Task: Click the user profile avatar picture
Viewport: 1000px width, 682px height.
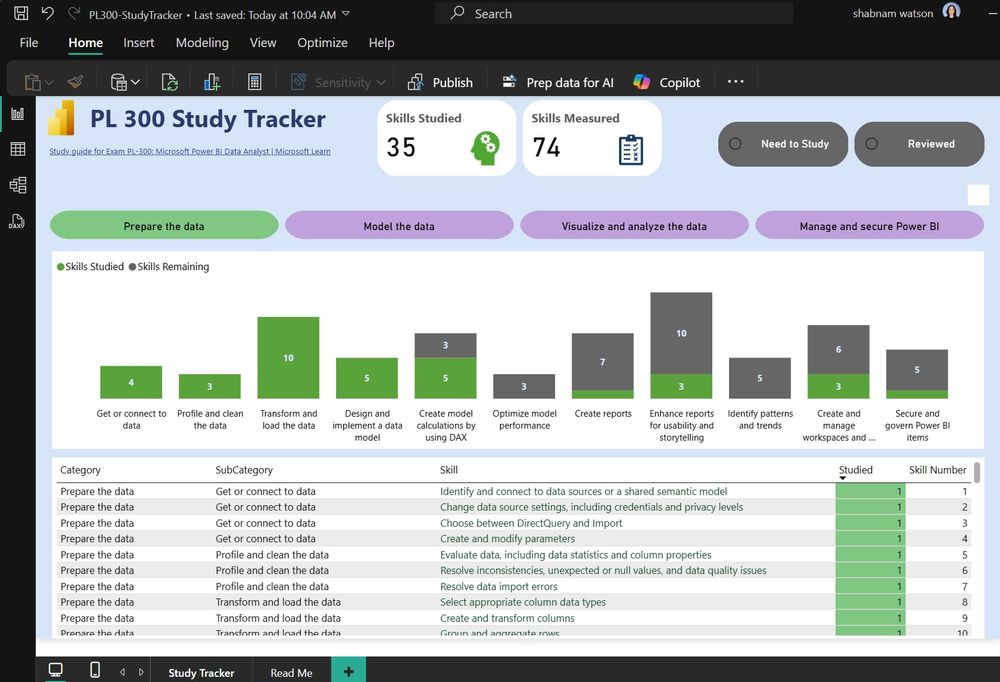Action: point(951,12)
